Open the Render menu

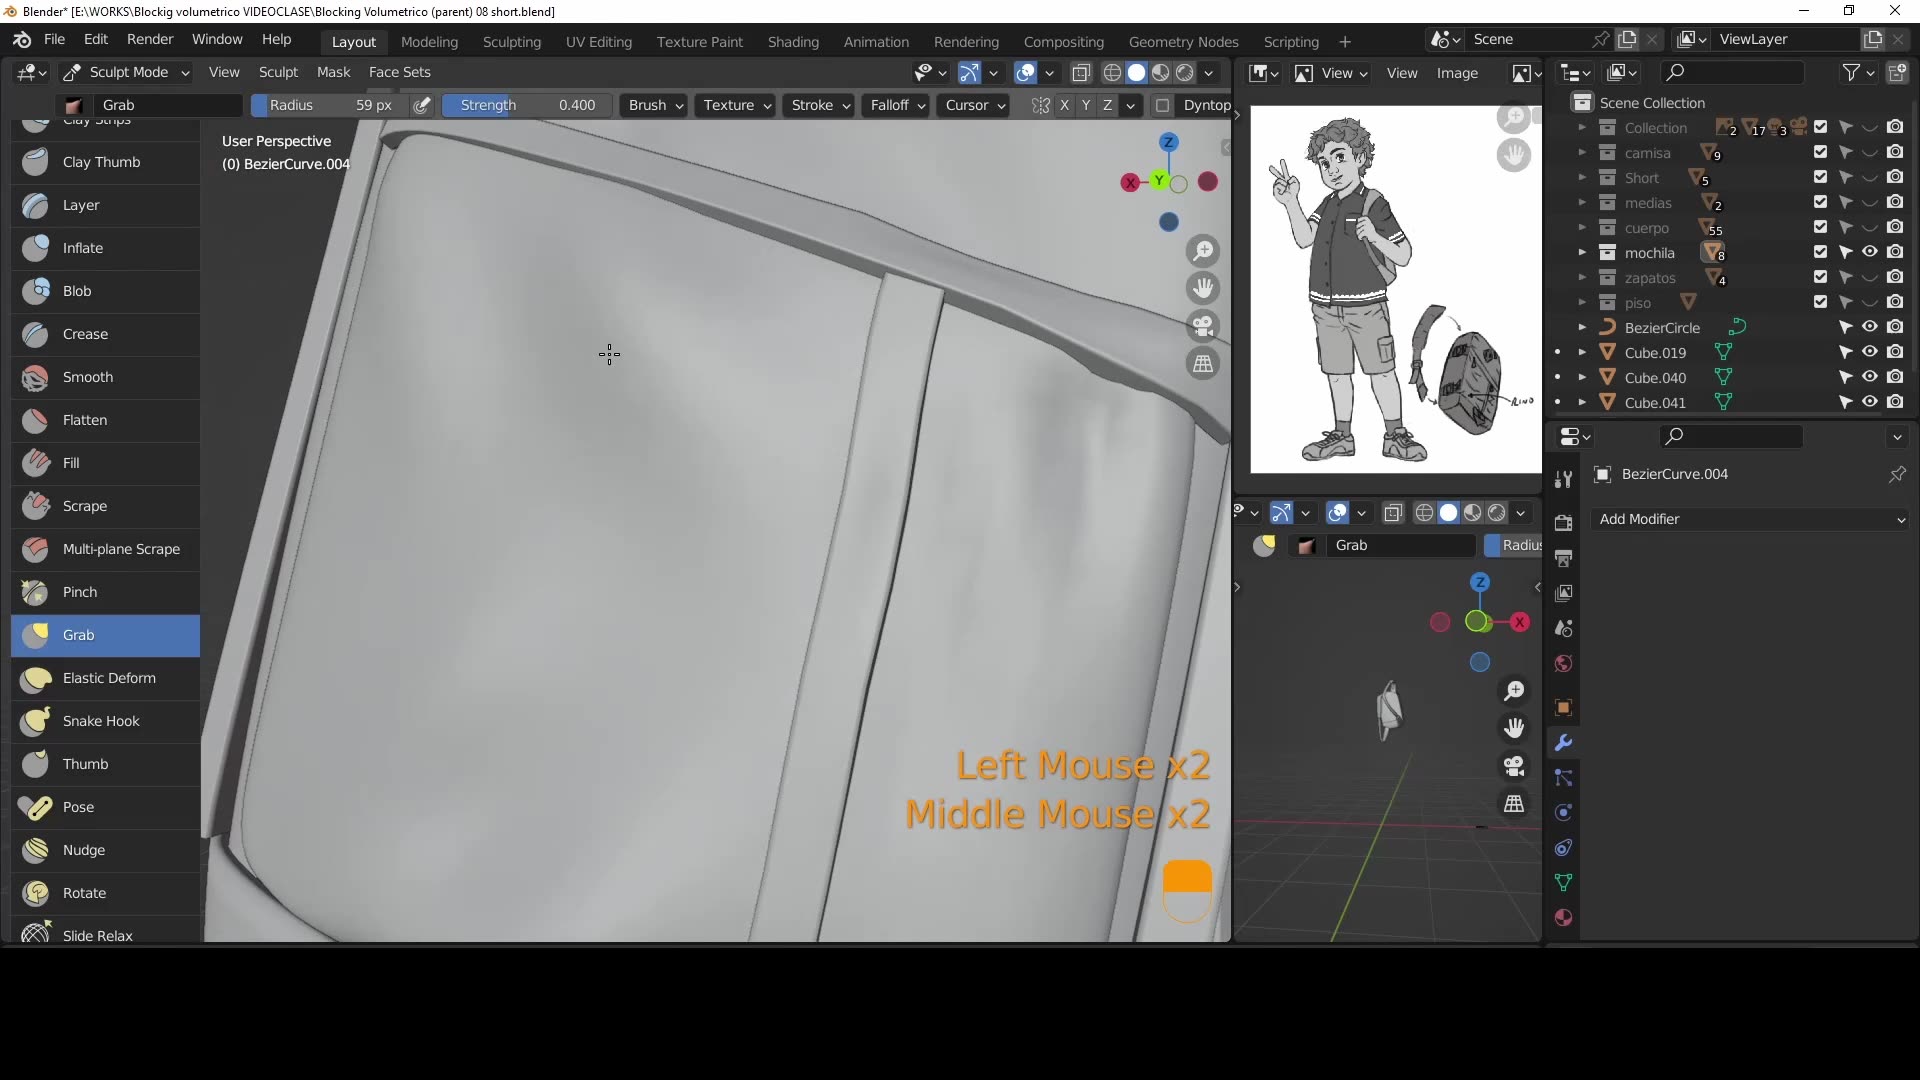pos(150,39)
